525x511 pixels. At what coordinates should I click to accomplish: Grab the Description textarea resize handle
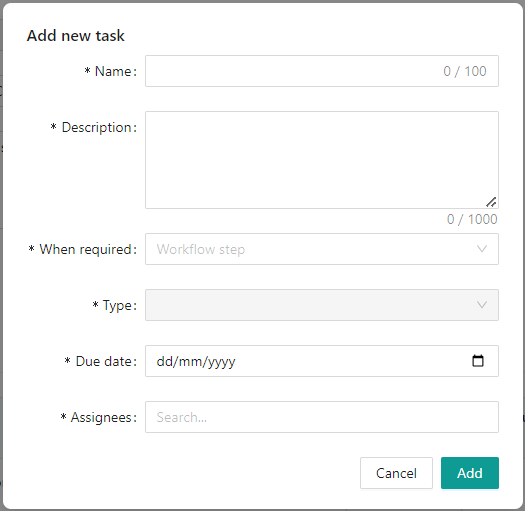click(x=491, y=202)
